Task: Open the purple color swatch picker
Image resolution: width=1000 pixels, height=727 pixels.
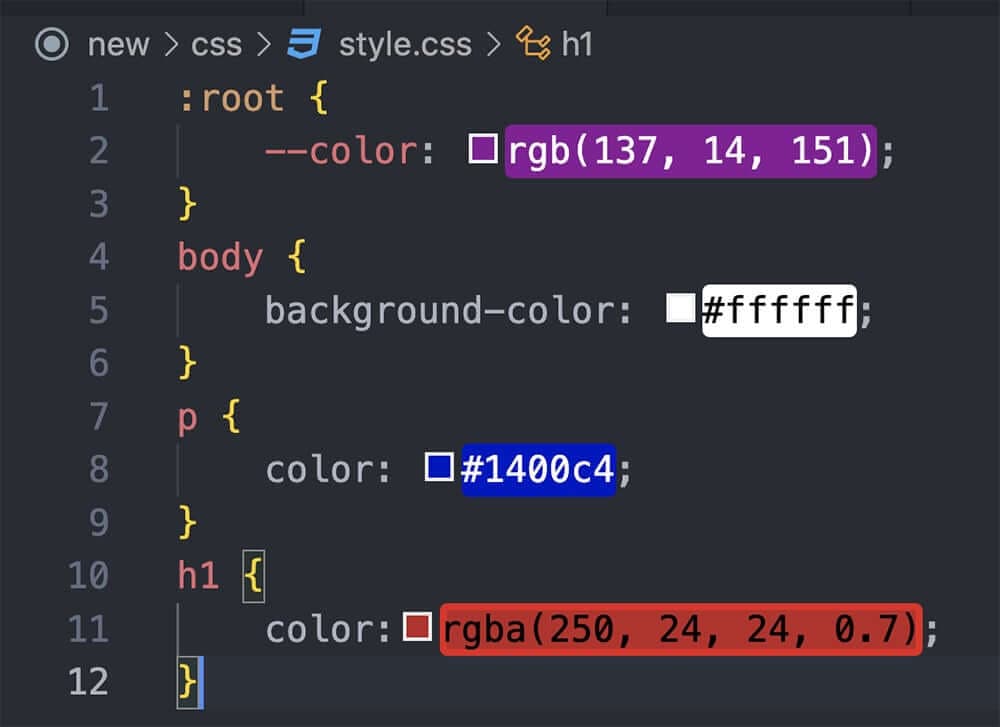Action: click(483, 150)
